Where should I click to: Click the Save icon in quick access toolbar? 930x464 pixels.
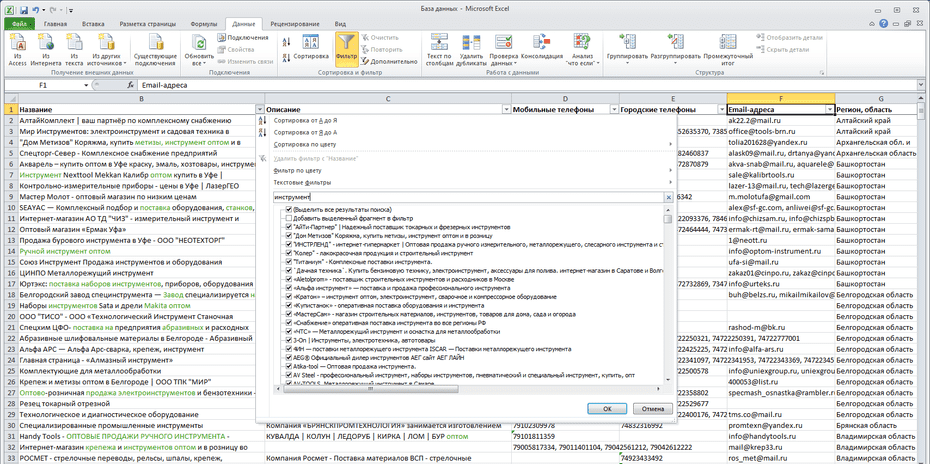[x=24, y=10]
